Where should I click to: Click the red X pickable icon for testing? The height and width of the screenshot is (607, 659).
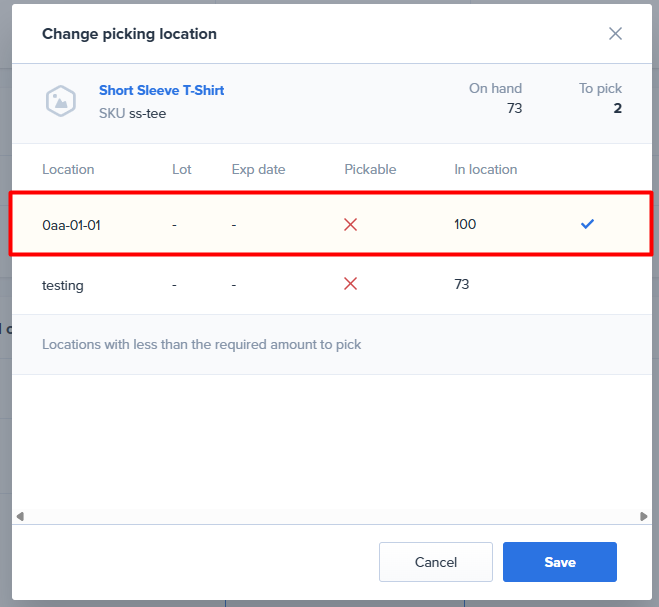(350, 284)
